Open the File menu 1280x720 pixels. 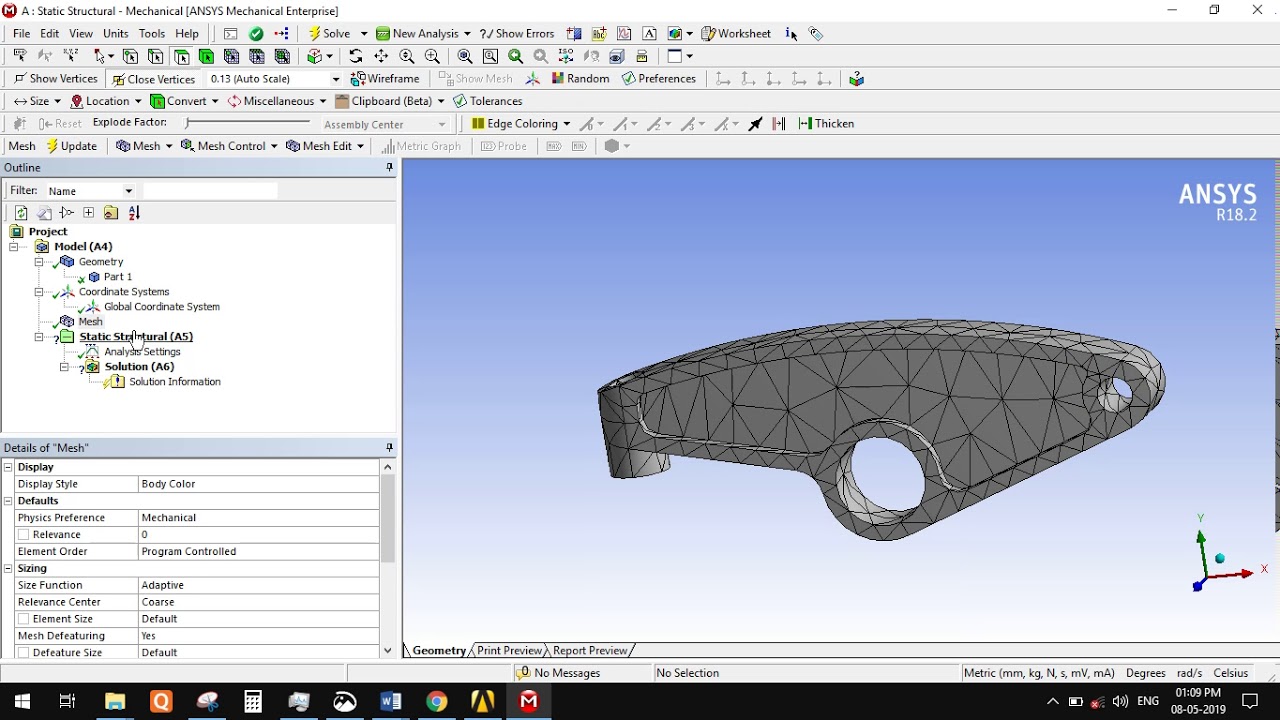coord(21,33)
